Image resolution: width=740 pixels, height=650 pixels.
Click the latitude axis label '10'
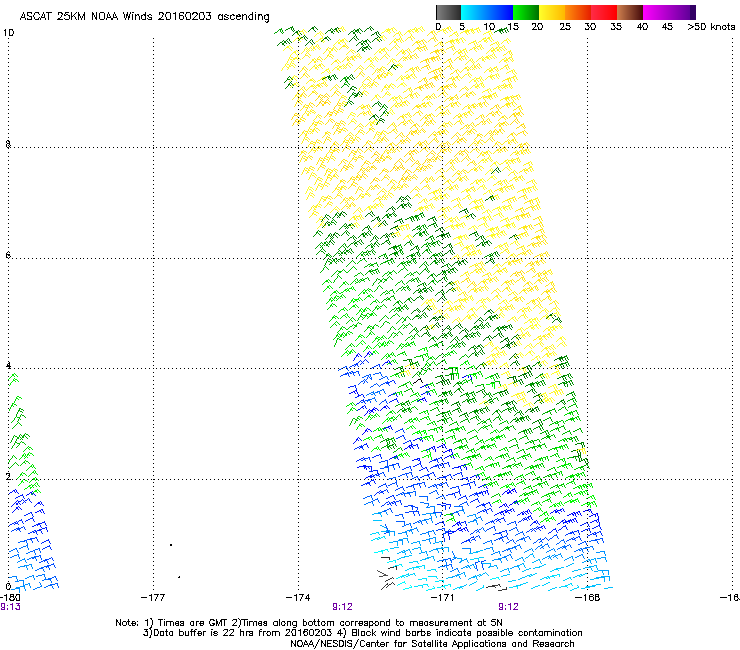pyautogui.click(x=9, y=33)
